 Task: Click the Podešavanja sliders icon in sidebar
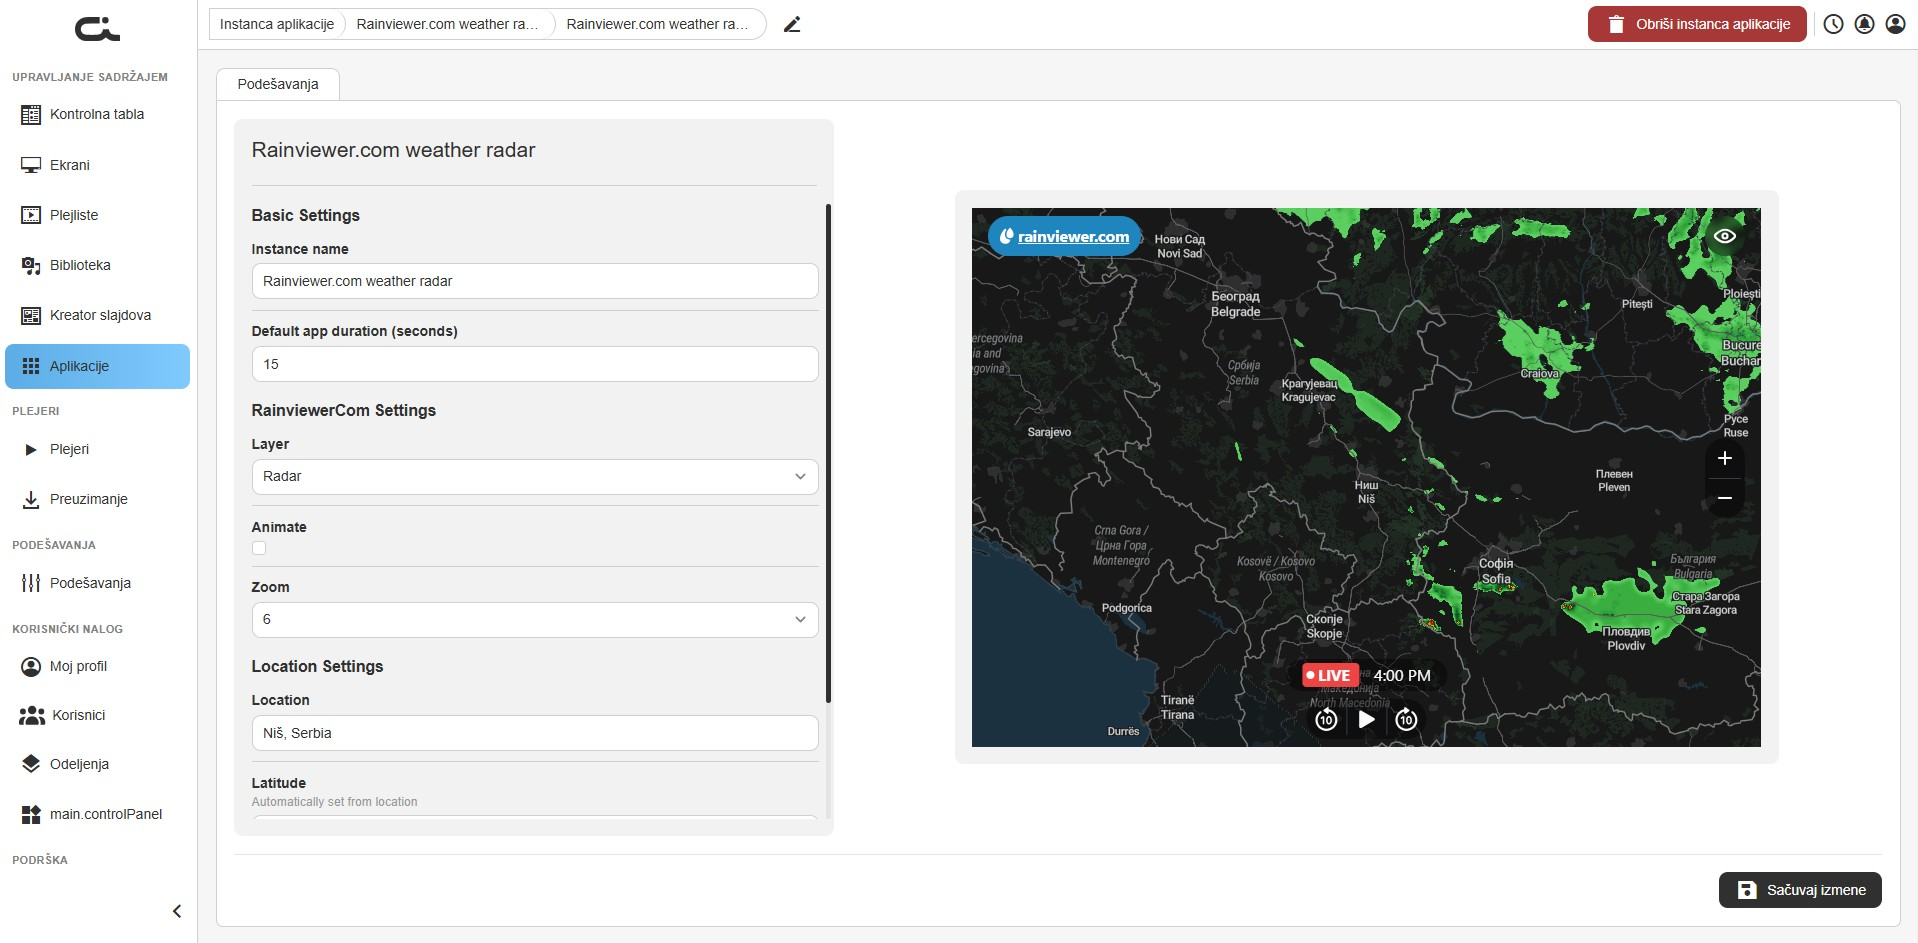(31, 583)
